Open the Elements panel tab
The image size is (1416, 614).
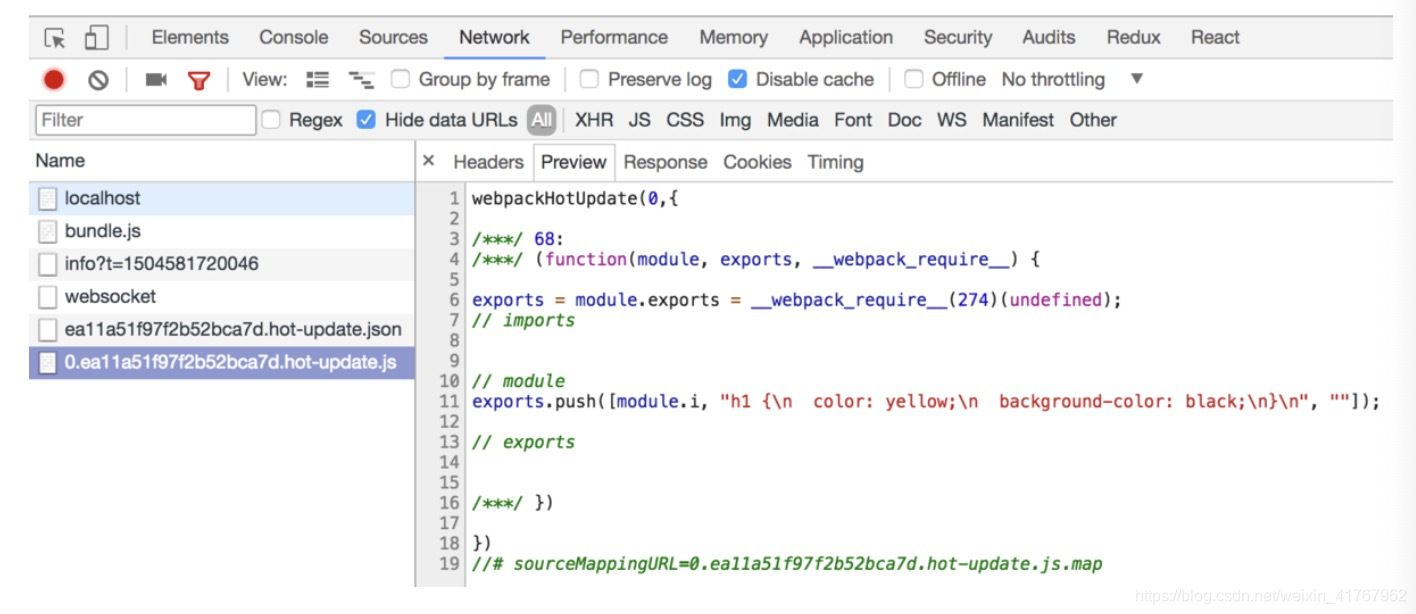(190, 38)
